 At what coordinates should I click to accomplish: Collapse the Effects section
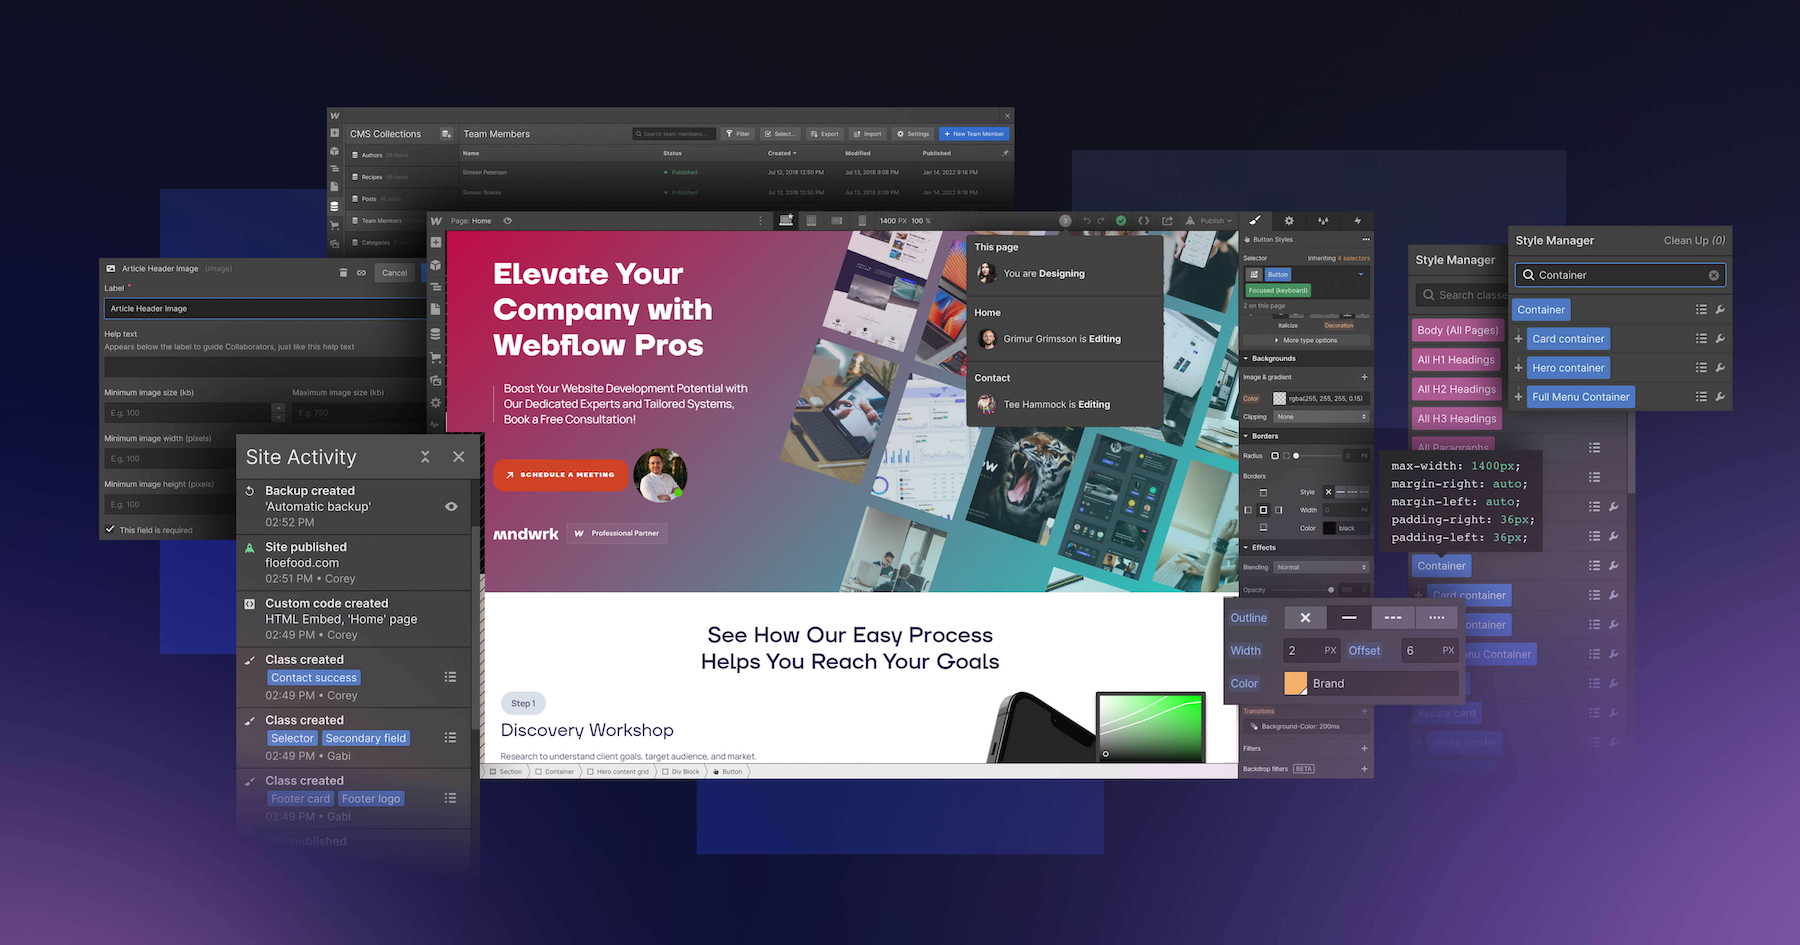tap(1246, 547)
